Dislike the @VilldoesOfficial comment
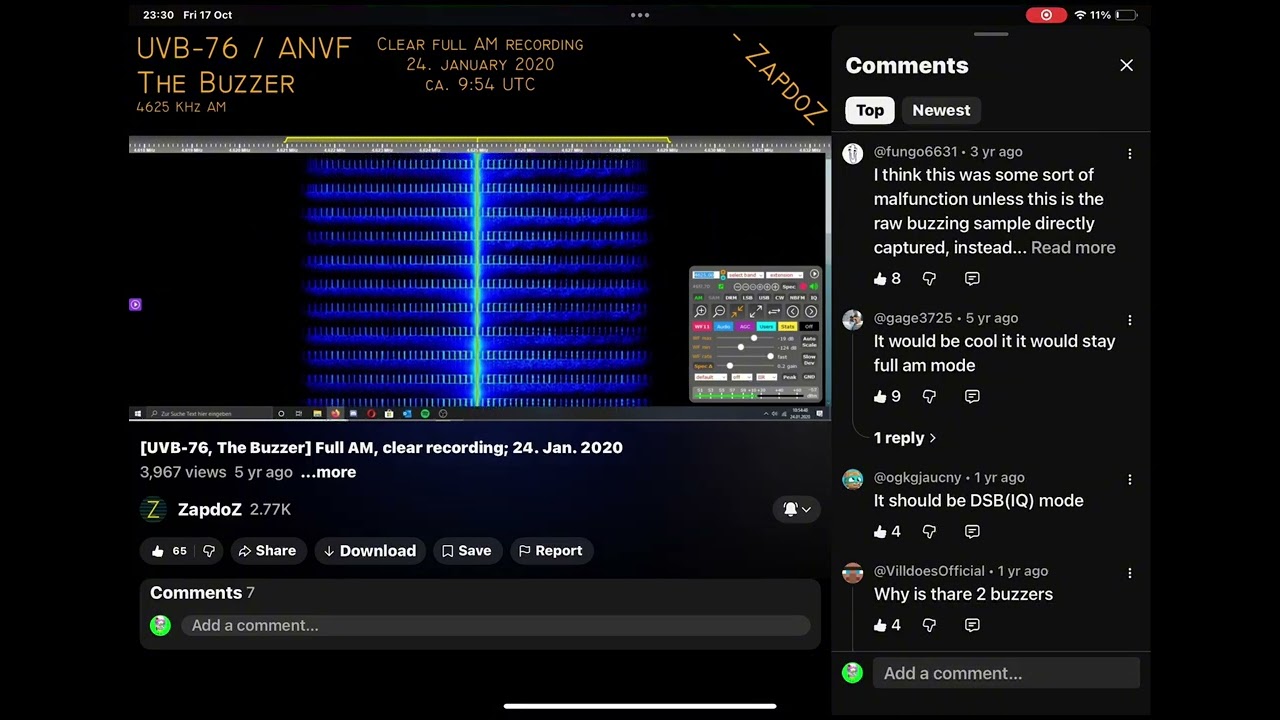 pyautogui.click(x=929, y=625)
